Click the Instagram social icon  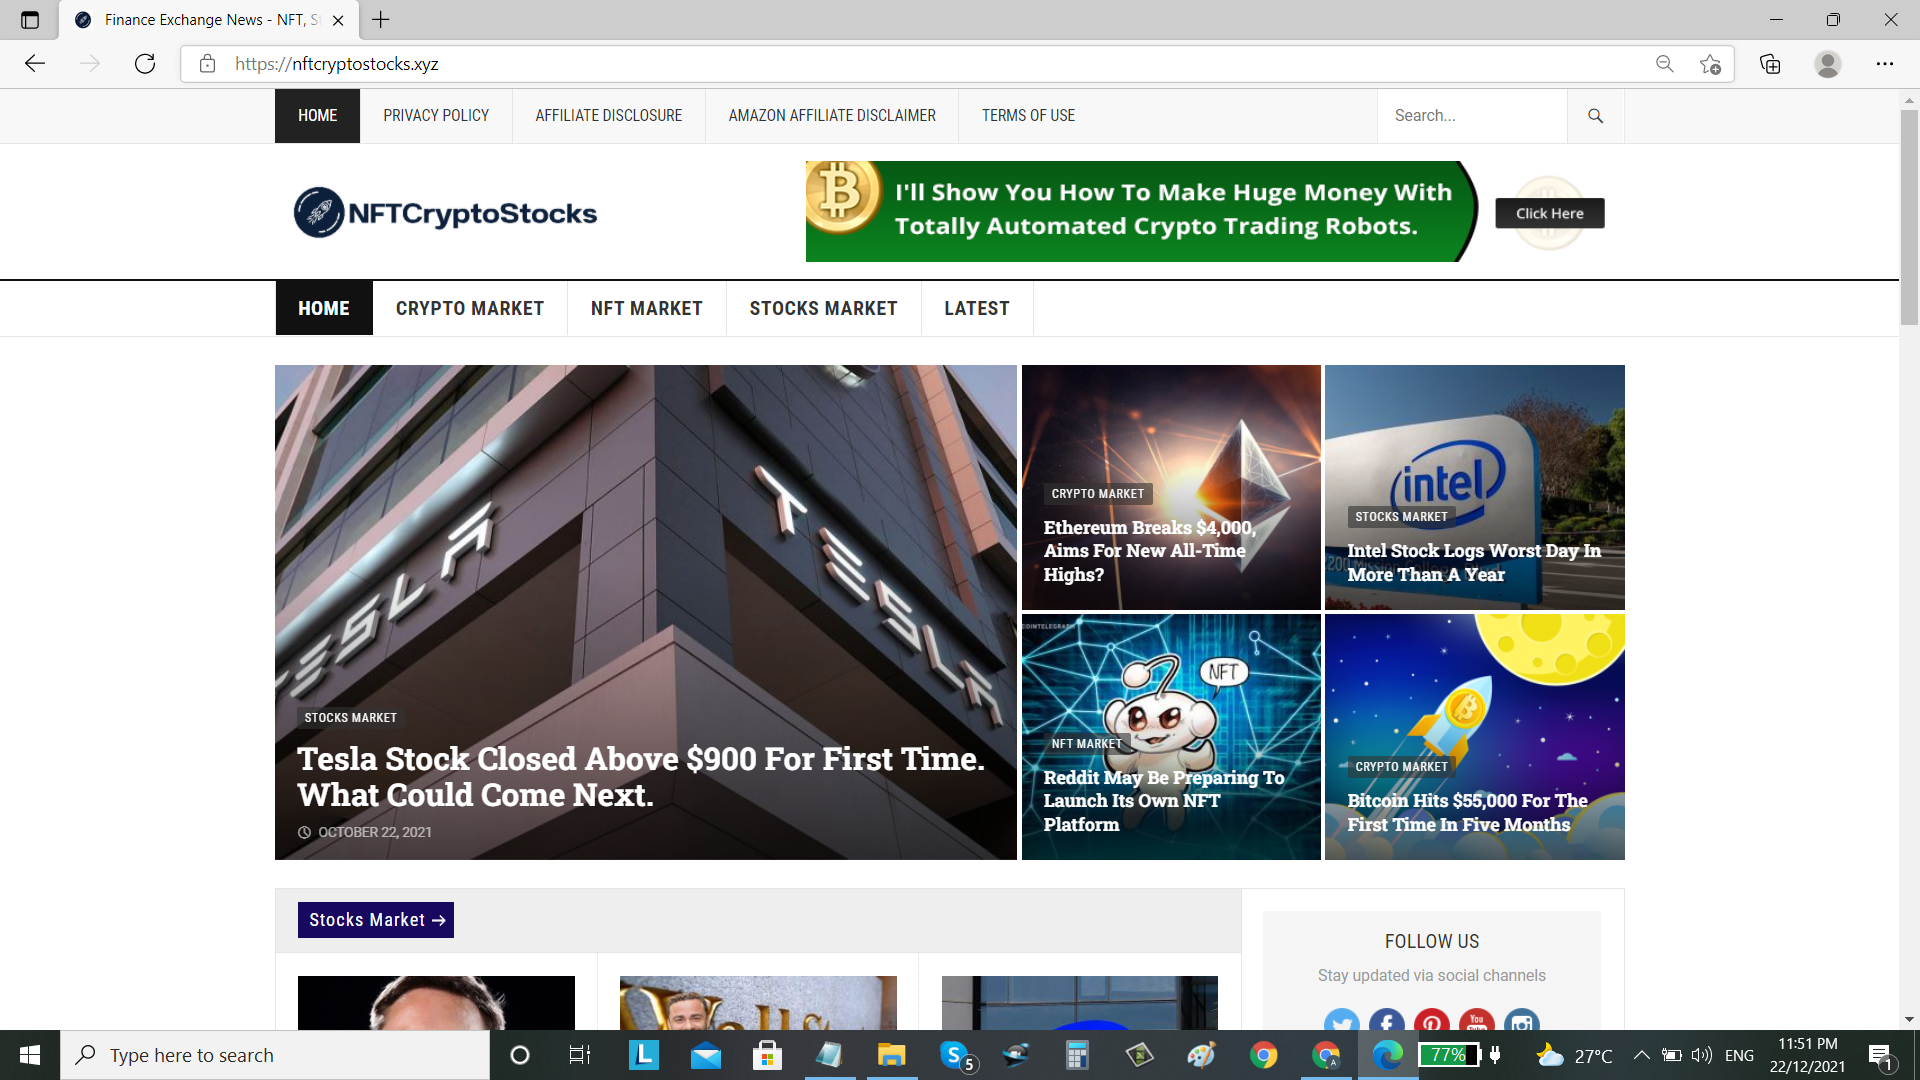tap(1521, 1023)
